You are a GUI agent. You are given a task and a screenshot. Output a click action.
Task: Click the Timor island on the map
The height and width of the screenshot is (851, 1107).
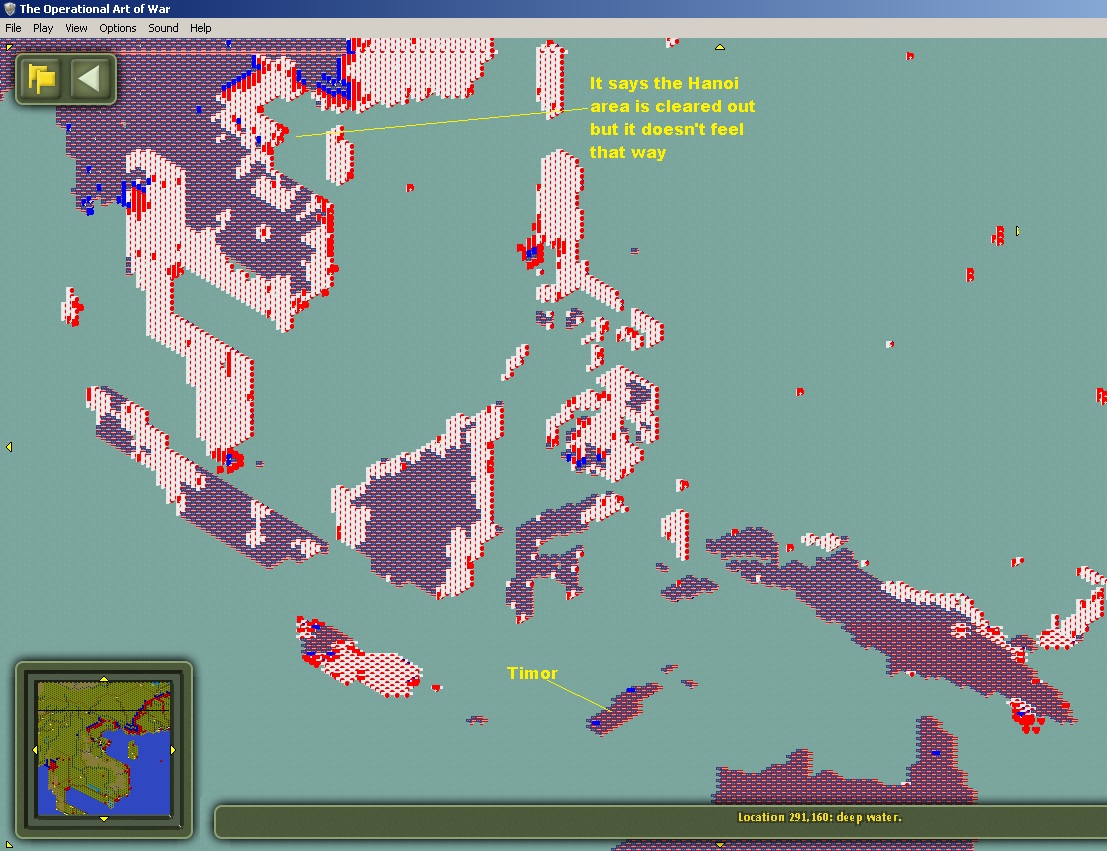623,708
